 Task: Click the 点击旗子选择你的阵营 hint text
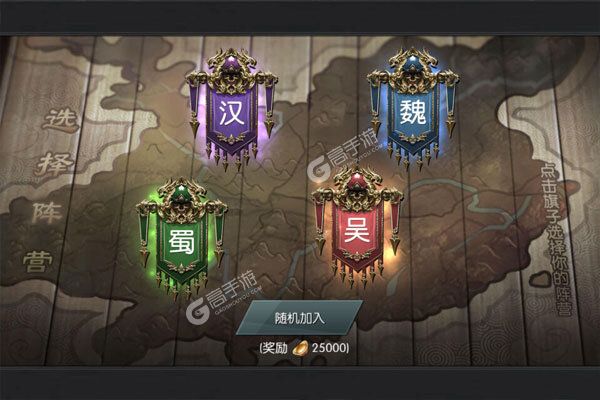pos(556,238)
